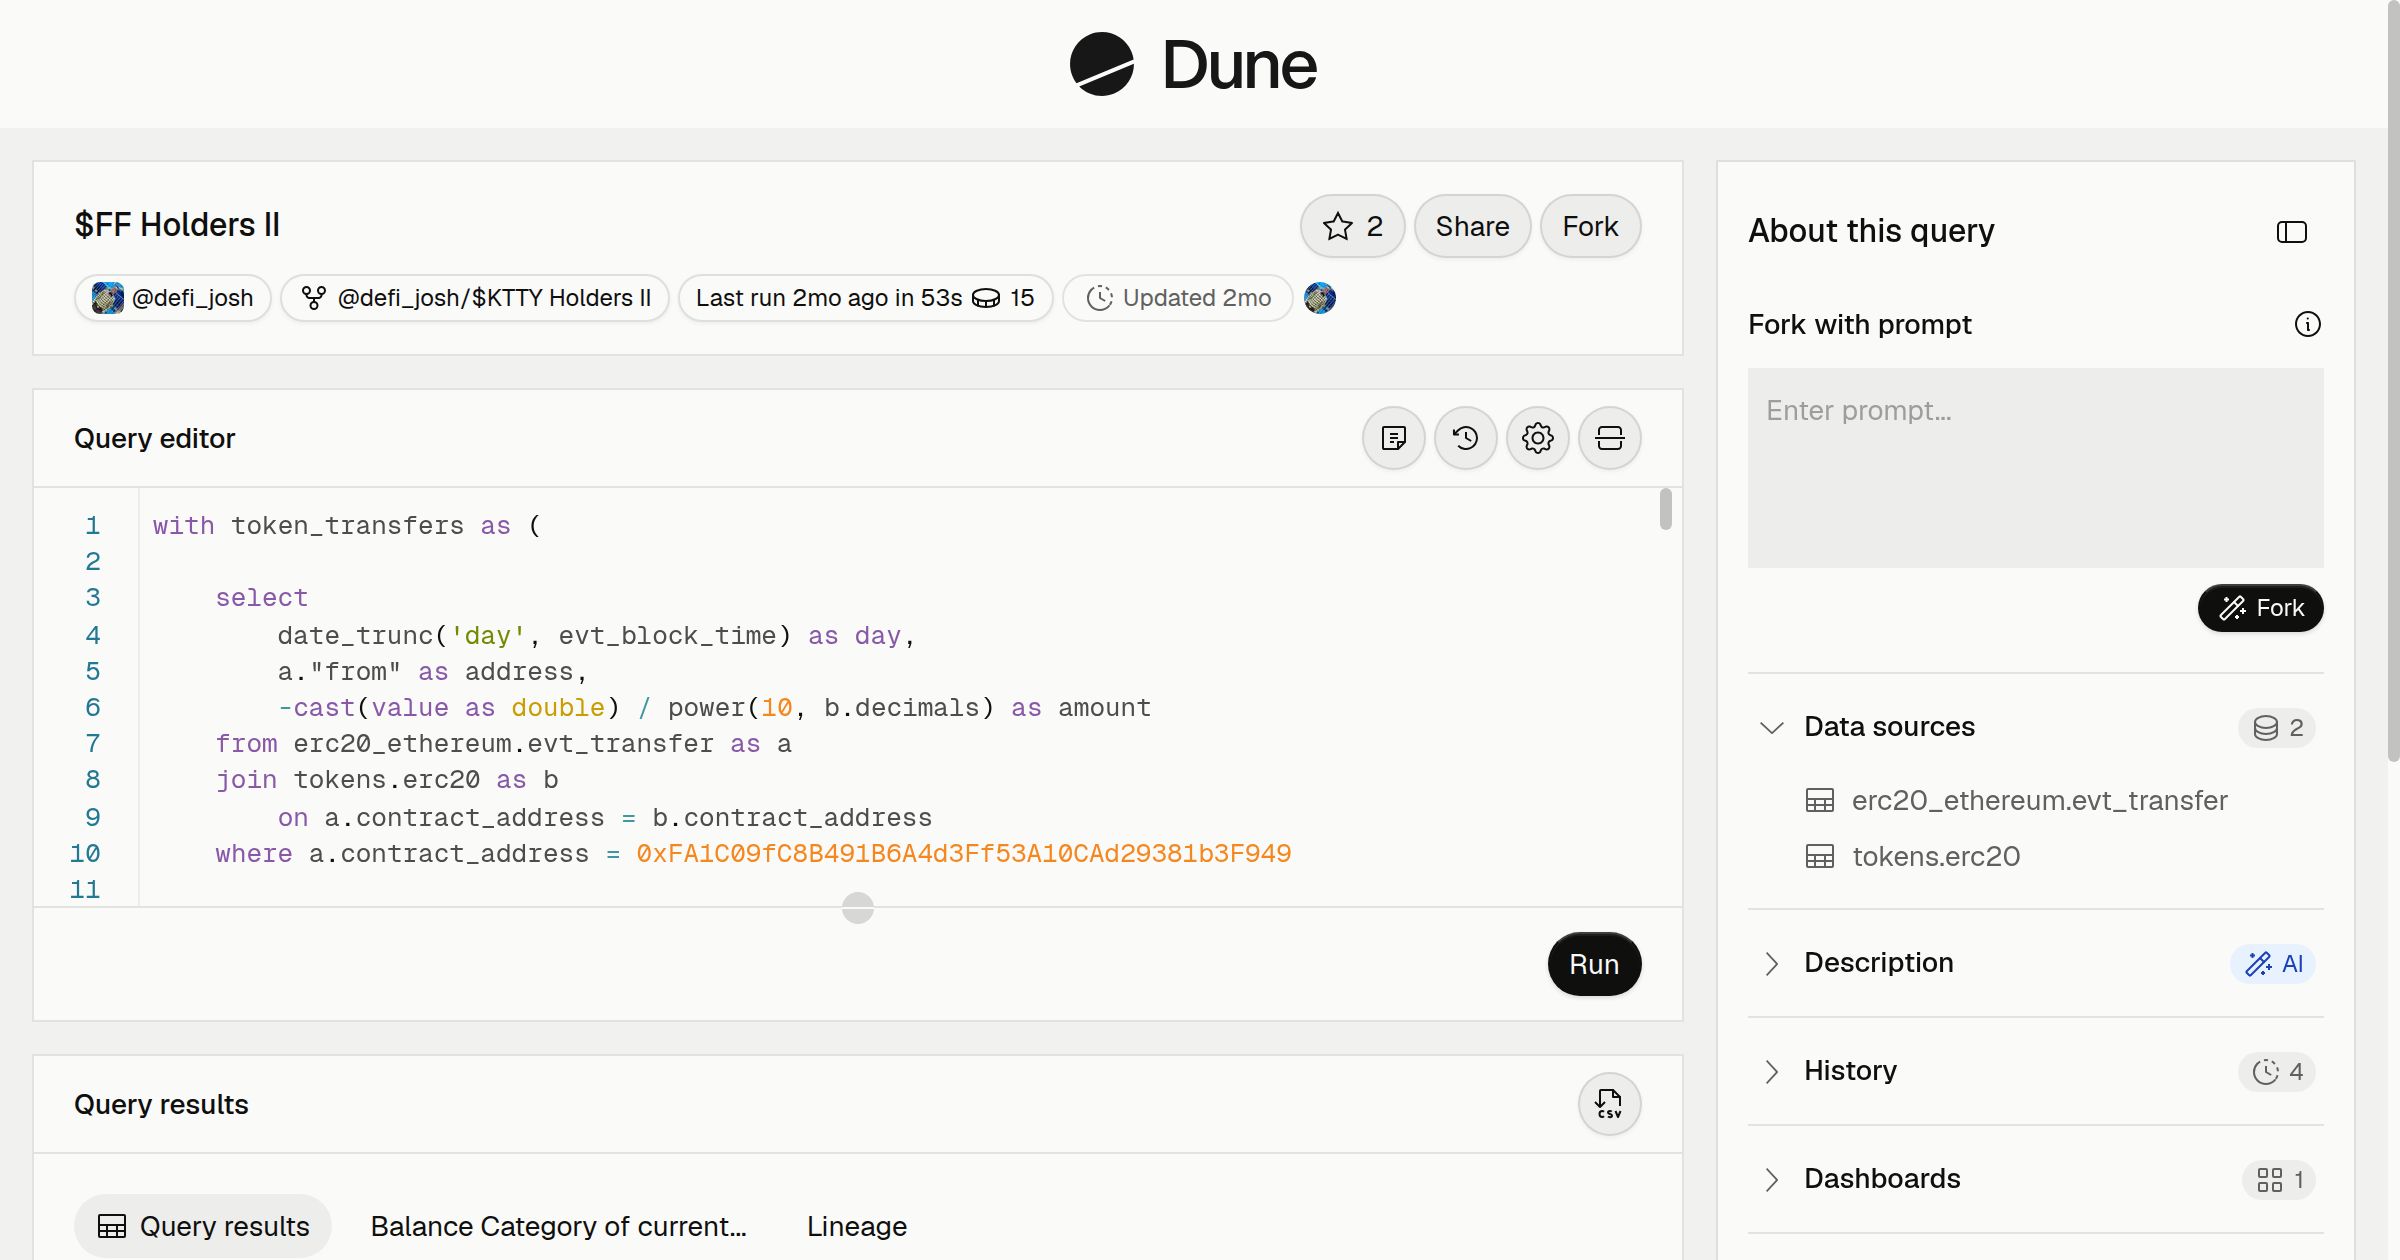The image size is (2400, 1260).
Task: Click the query editor vertical scrollbar
Action: coord(1665,509)
